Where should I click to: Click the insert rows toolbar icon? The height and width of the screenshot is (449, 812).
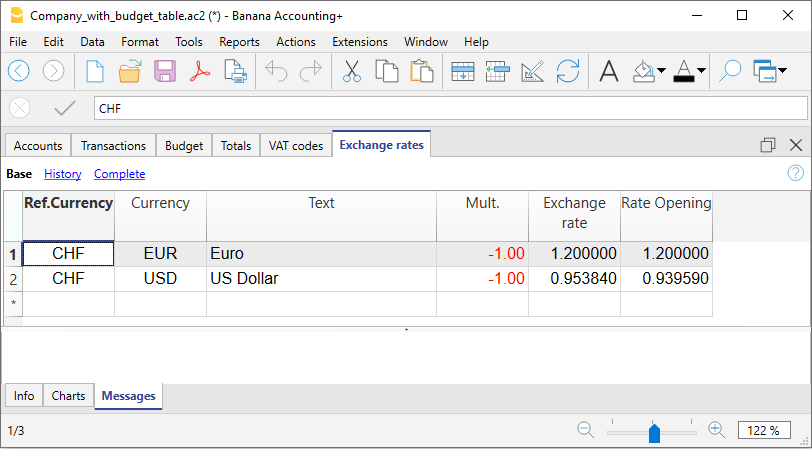coord(498,71)
